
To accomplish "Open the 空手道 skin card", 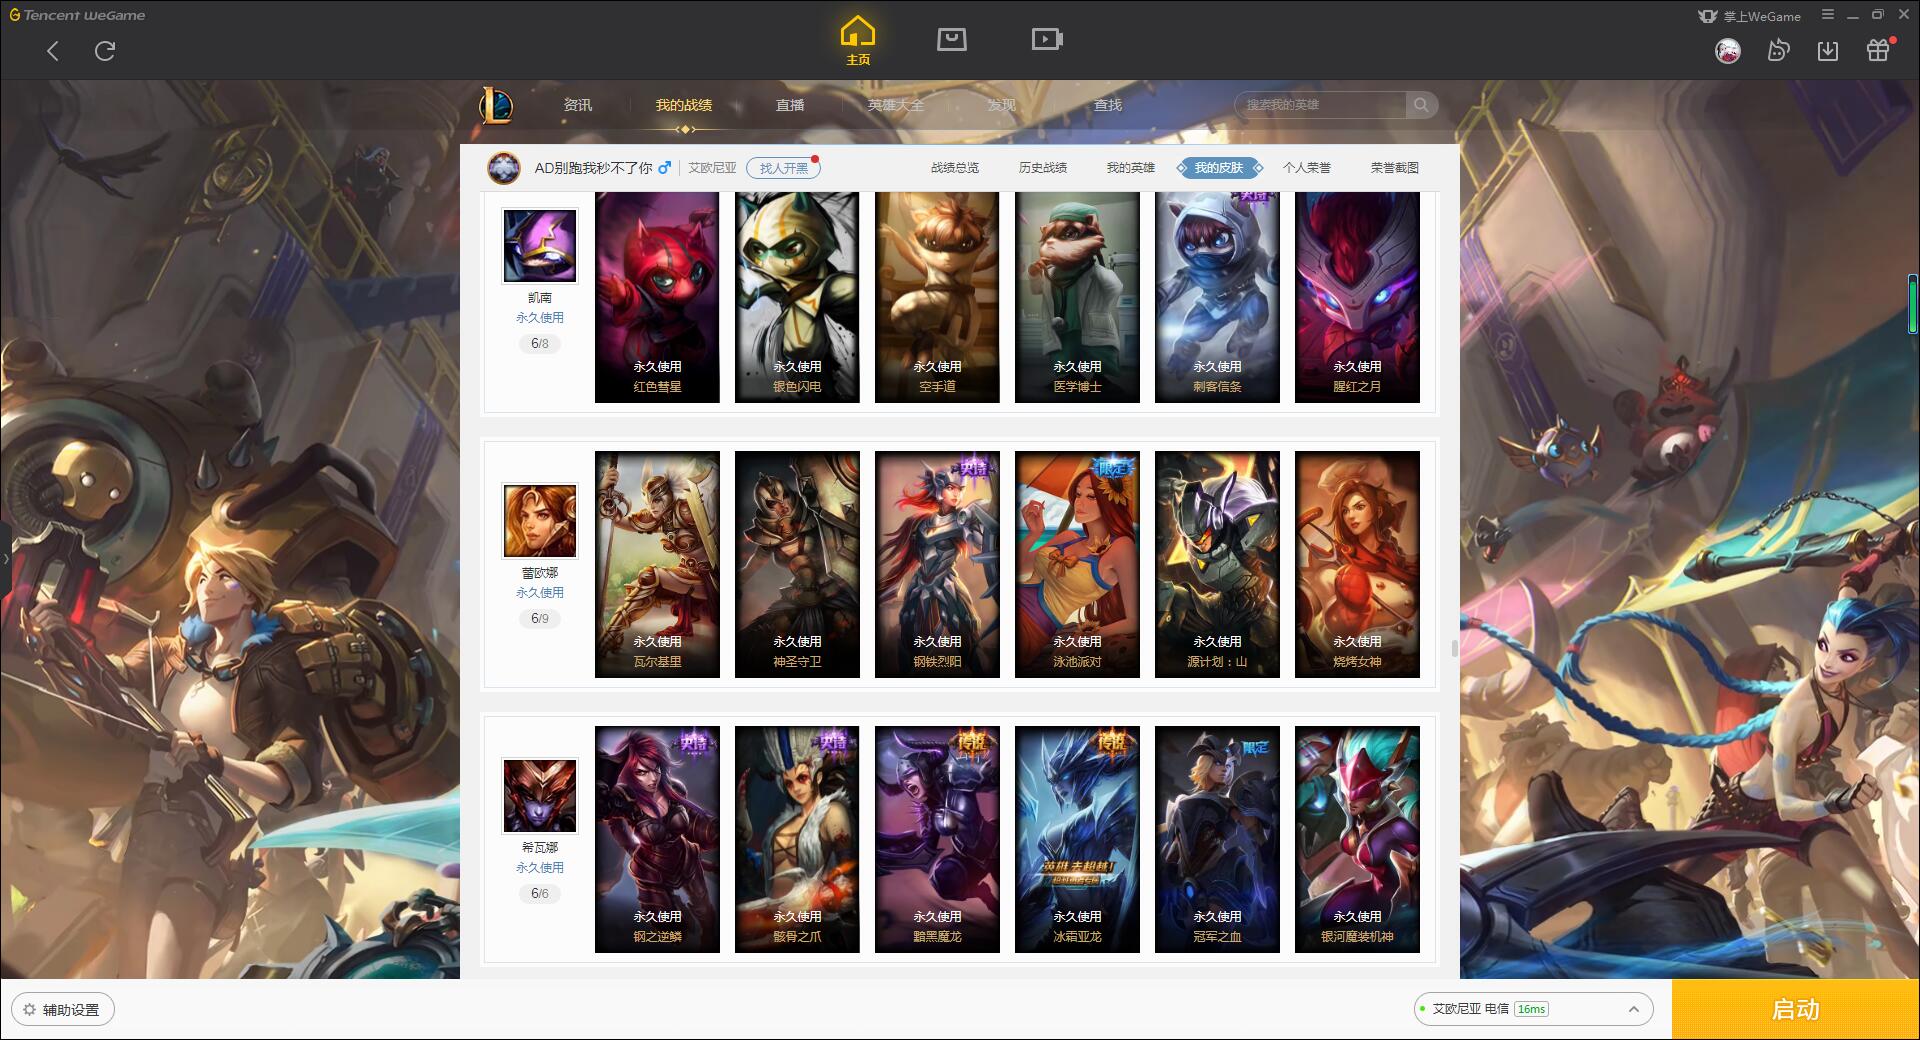I will coord(937,298).
